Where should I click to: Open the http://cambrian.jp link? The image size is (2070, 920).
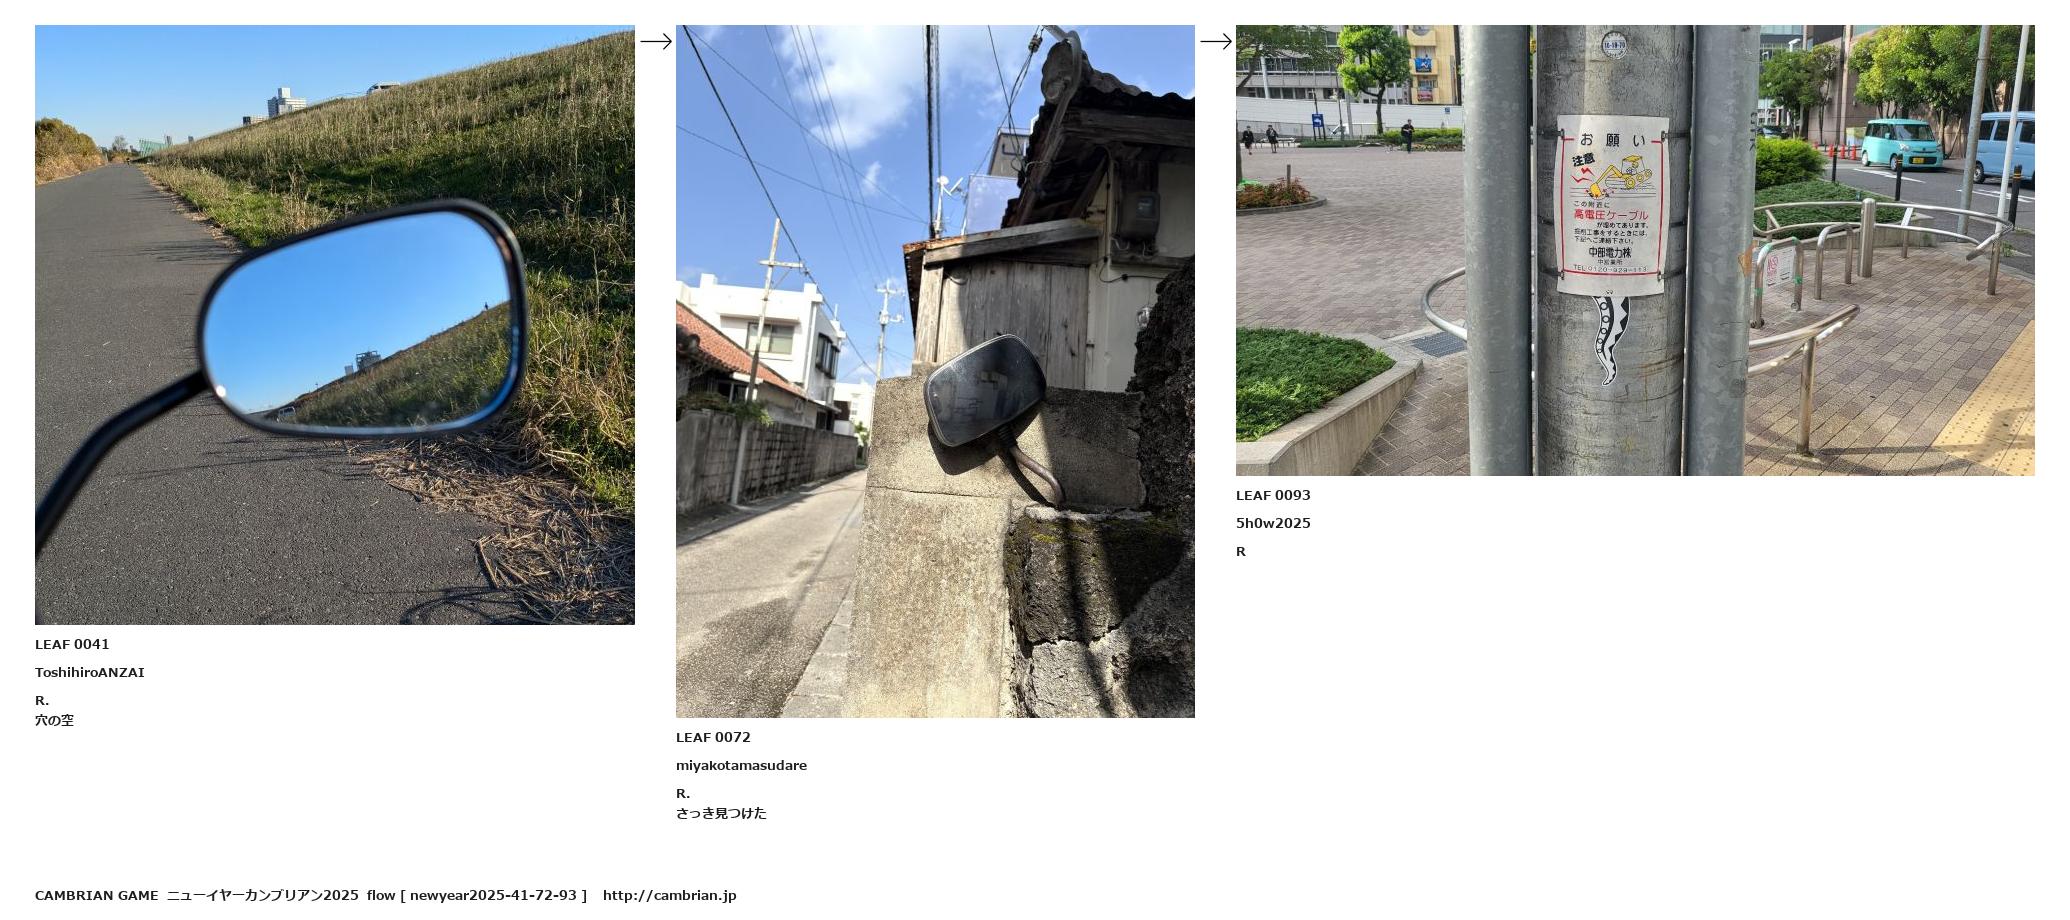670,896
